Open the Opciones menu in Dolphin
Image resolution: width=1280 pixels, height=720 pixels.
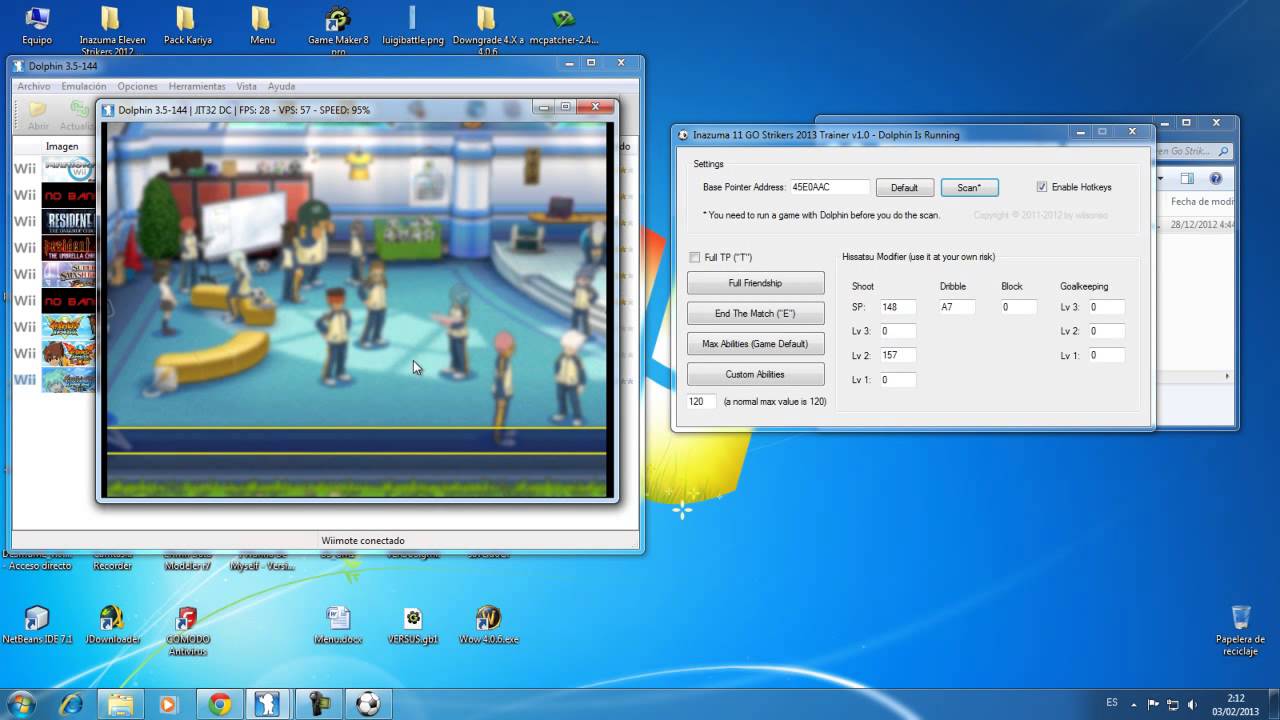pyautogui.click(x=138, y=86)
